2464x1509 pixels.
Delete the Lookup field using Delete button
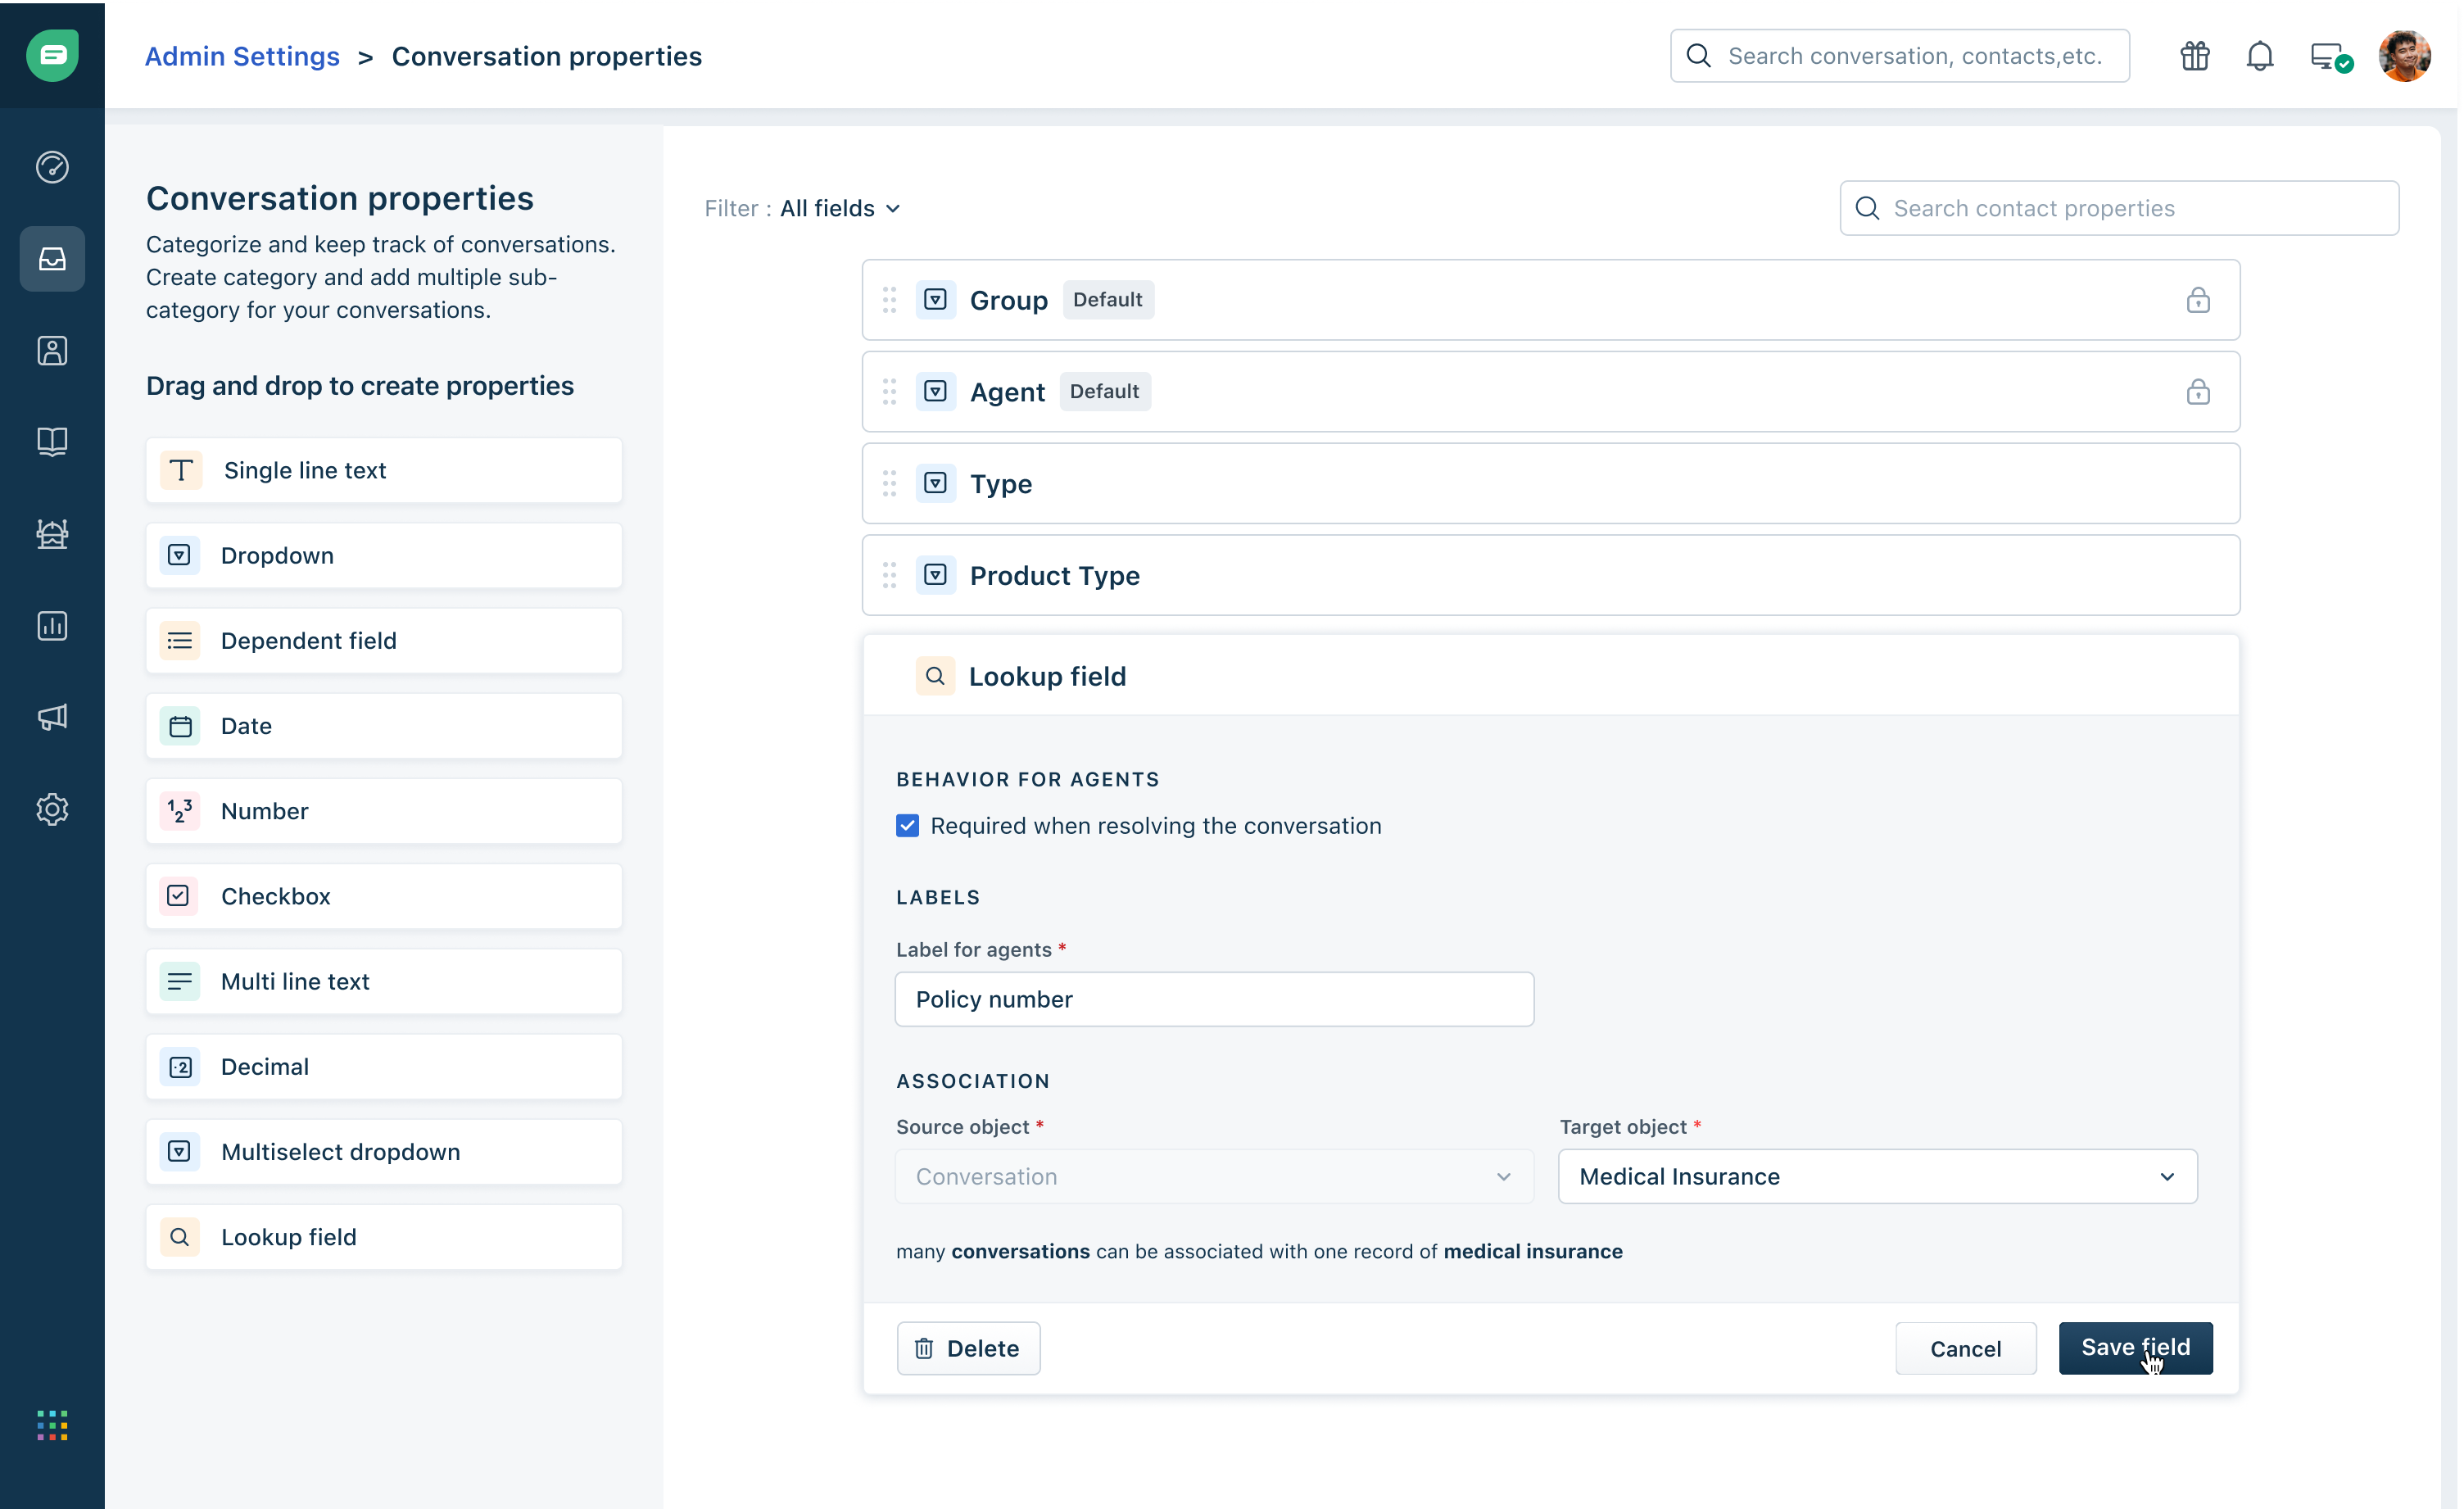967,1348
